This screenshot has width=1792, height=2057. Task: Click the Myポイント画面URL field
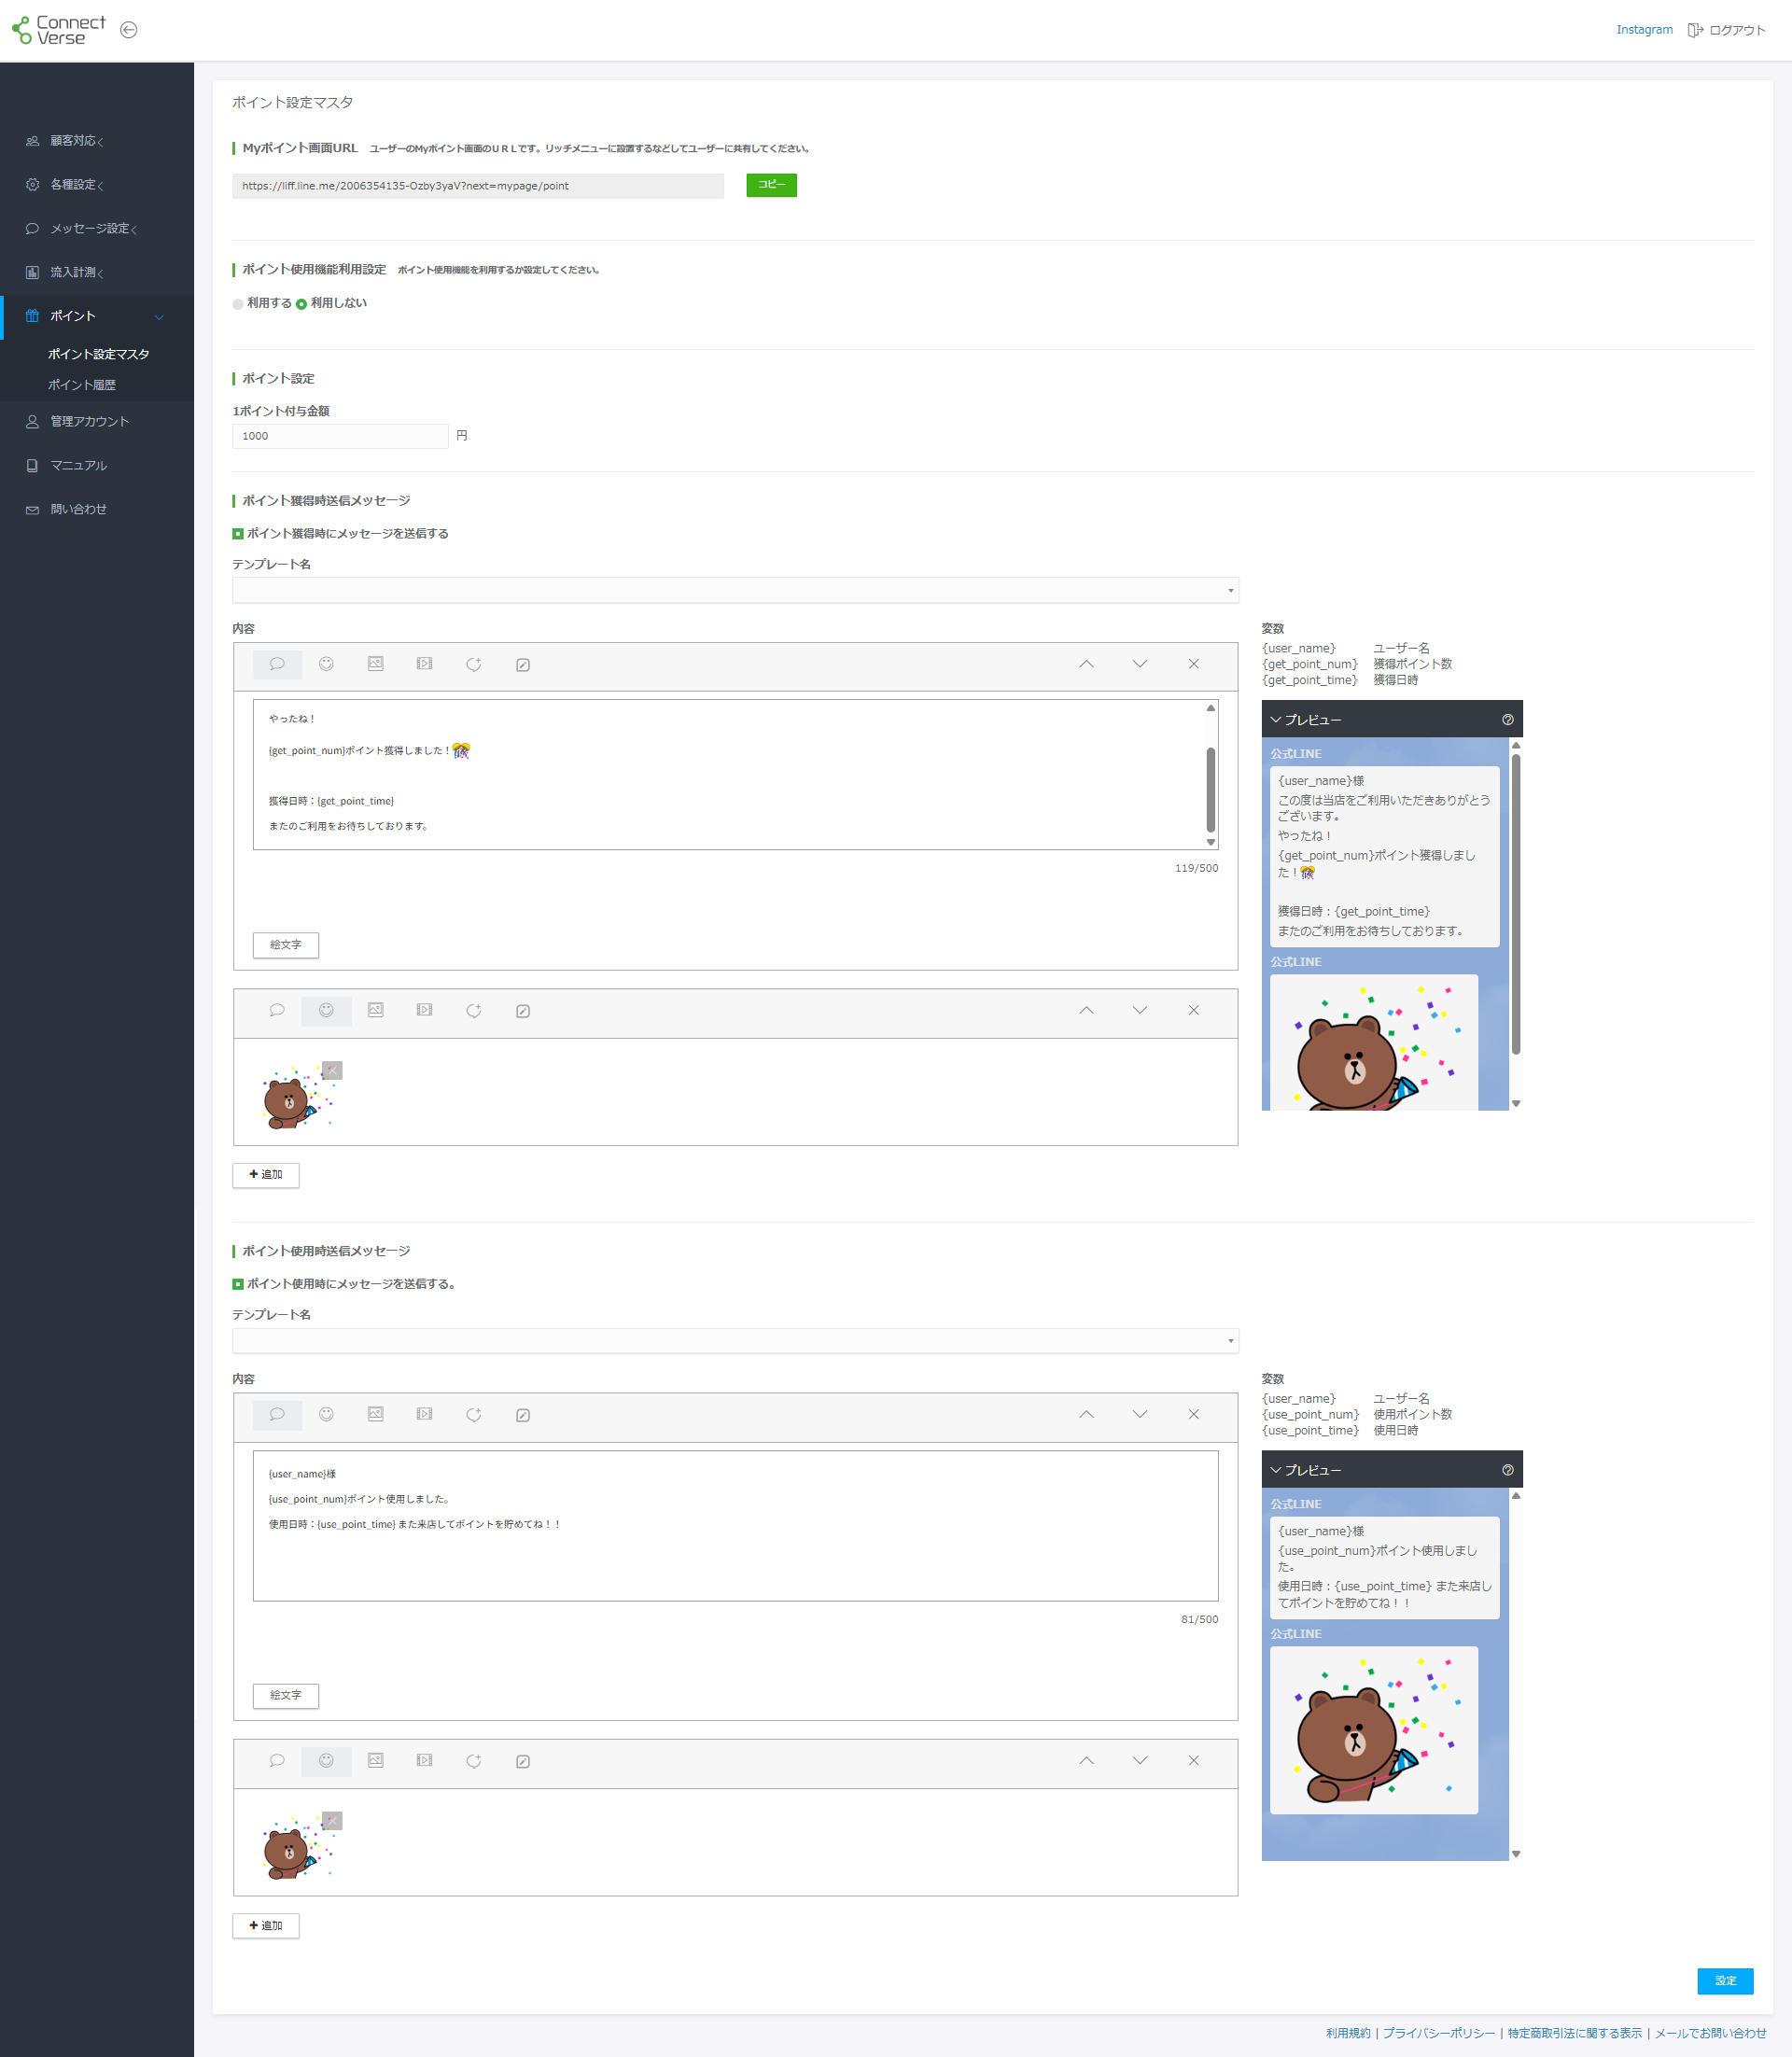pos(478,186)
